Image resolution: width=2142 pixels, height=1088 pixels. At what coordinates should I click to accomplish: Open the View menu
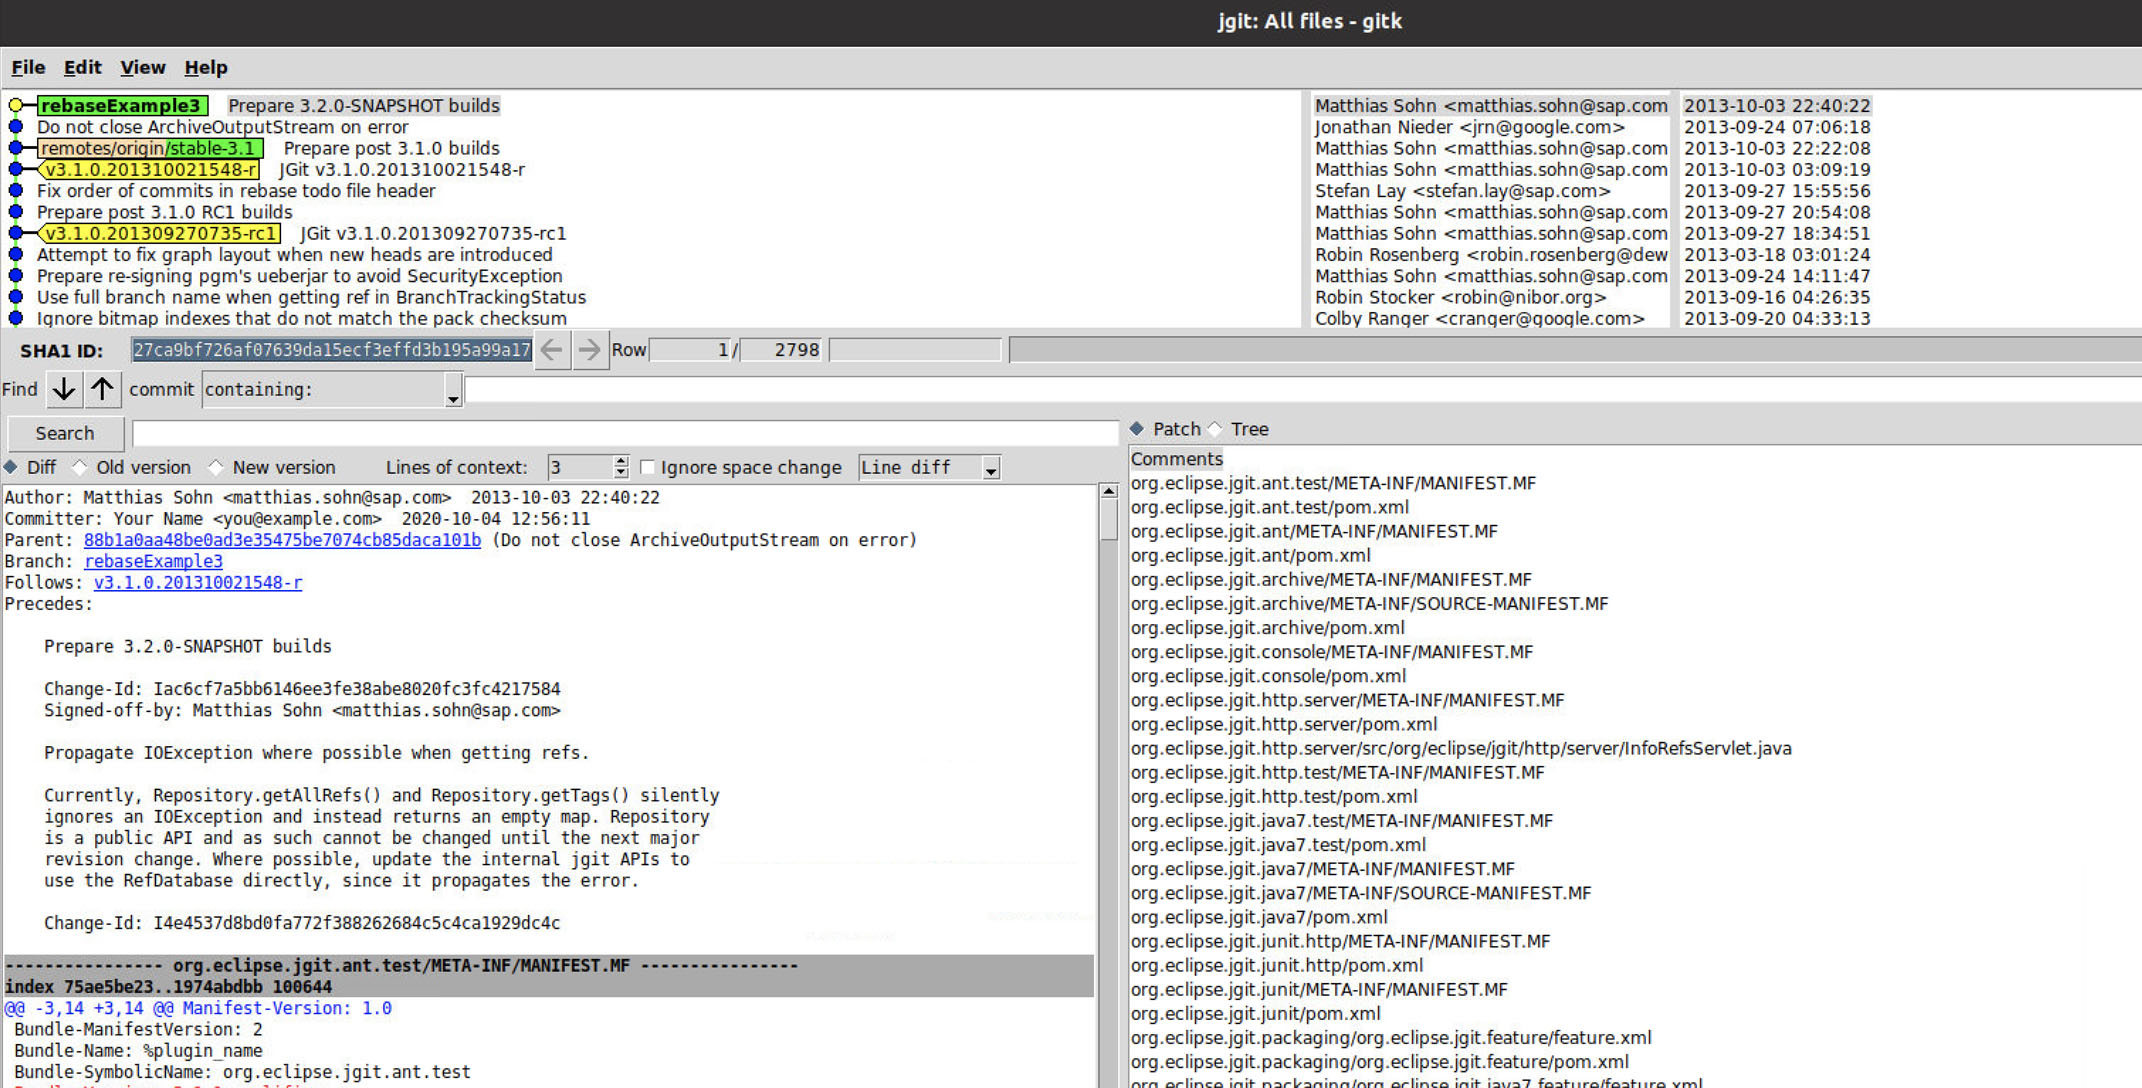[142, 67]
